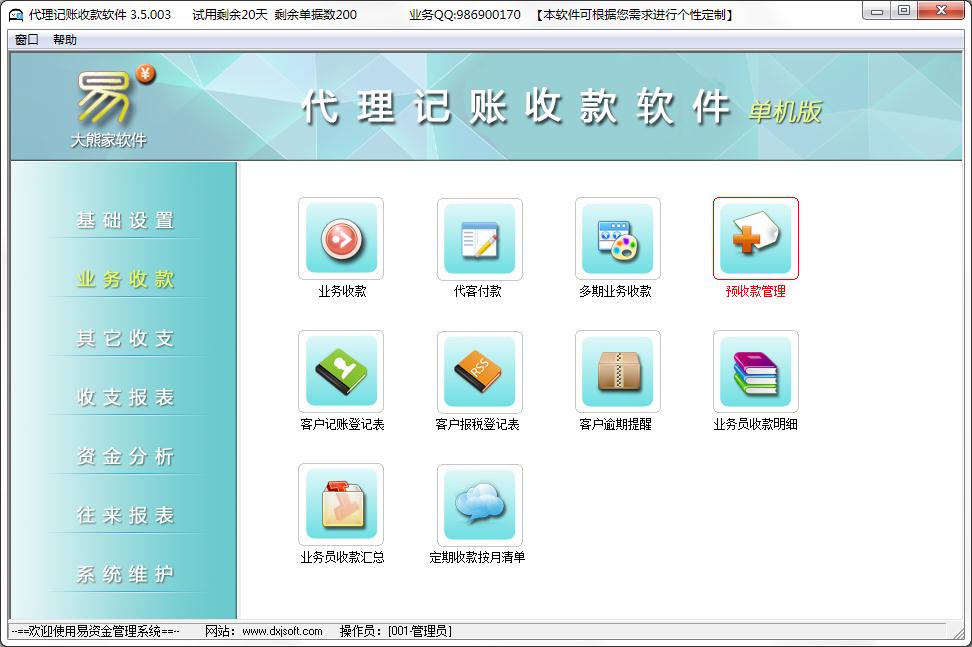Screen dimensions: 972x647
Task: Select 收支报表 in the sidebar
Action: pyautogui.click(x=125, y=397)
